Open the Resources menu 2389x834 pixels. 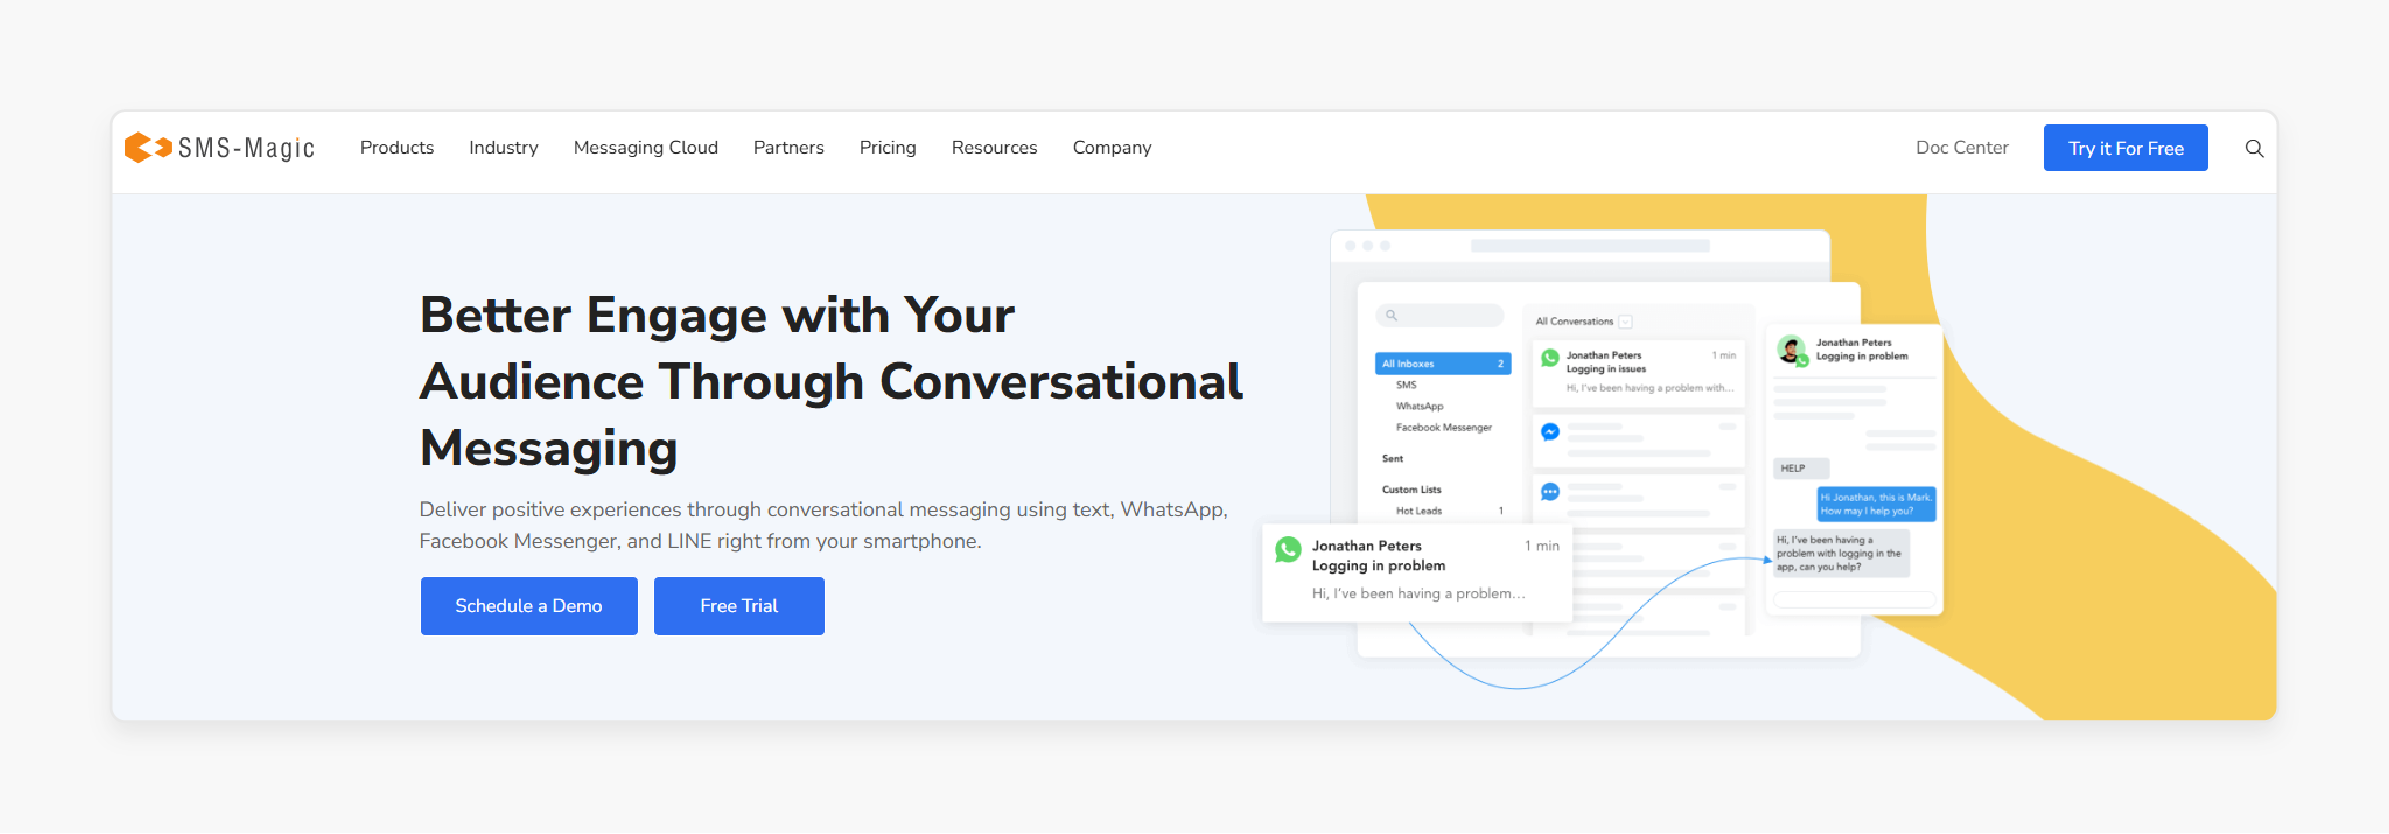(x=995, y=148)
